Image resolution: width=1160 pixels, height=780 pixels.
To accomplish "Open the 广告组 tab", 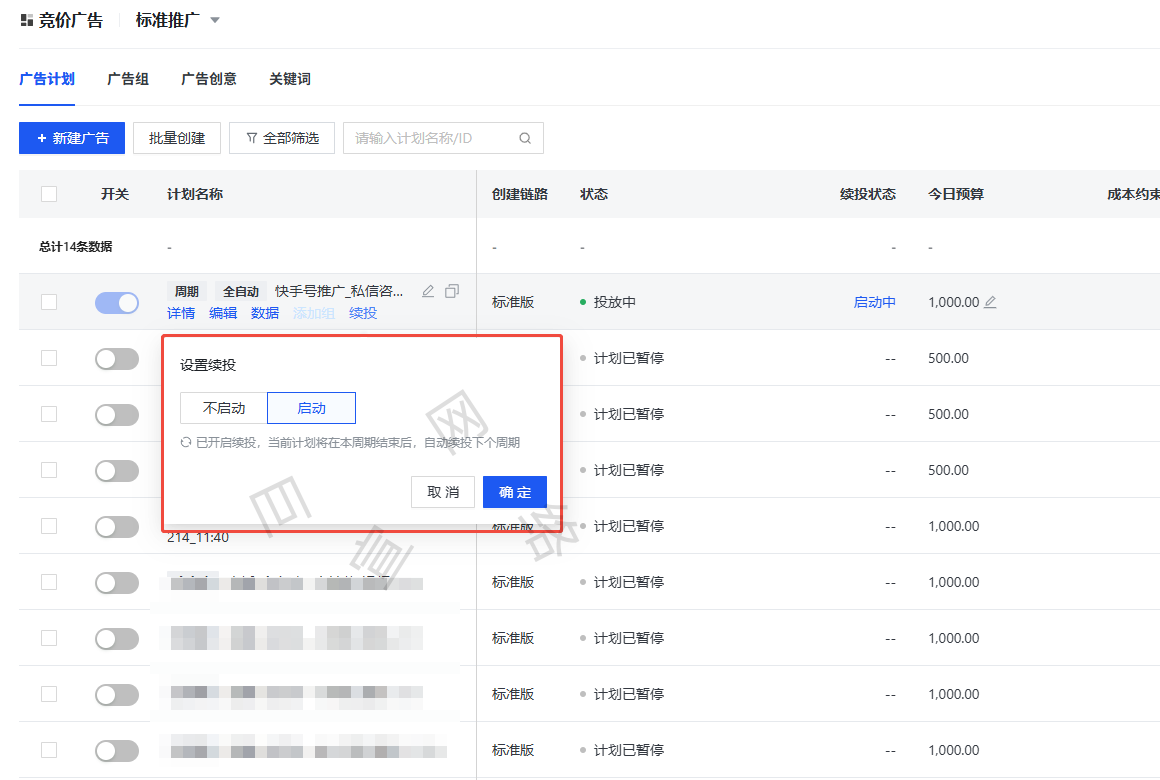I will [x=127, y=78].
